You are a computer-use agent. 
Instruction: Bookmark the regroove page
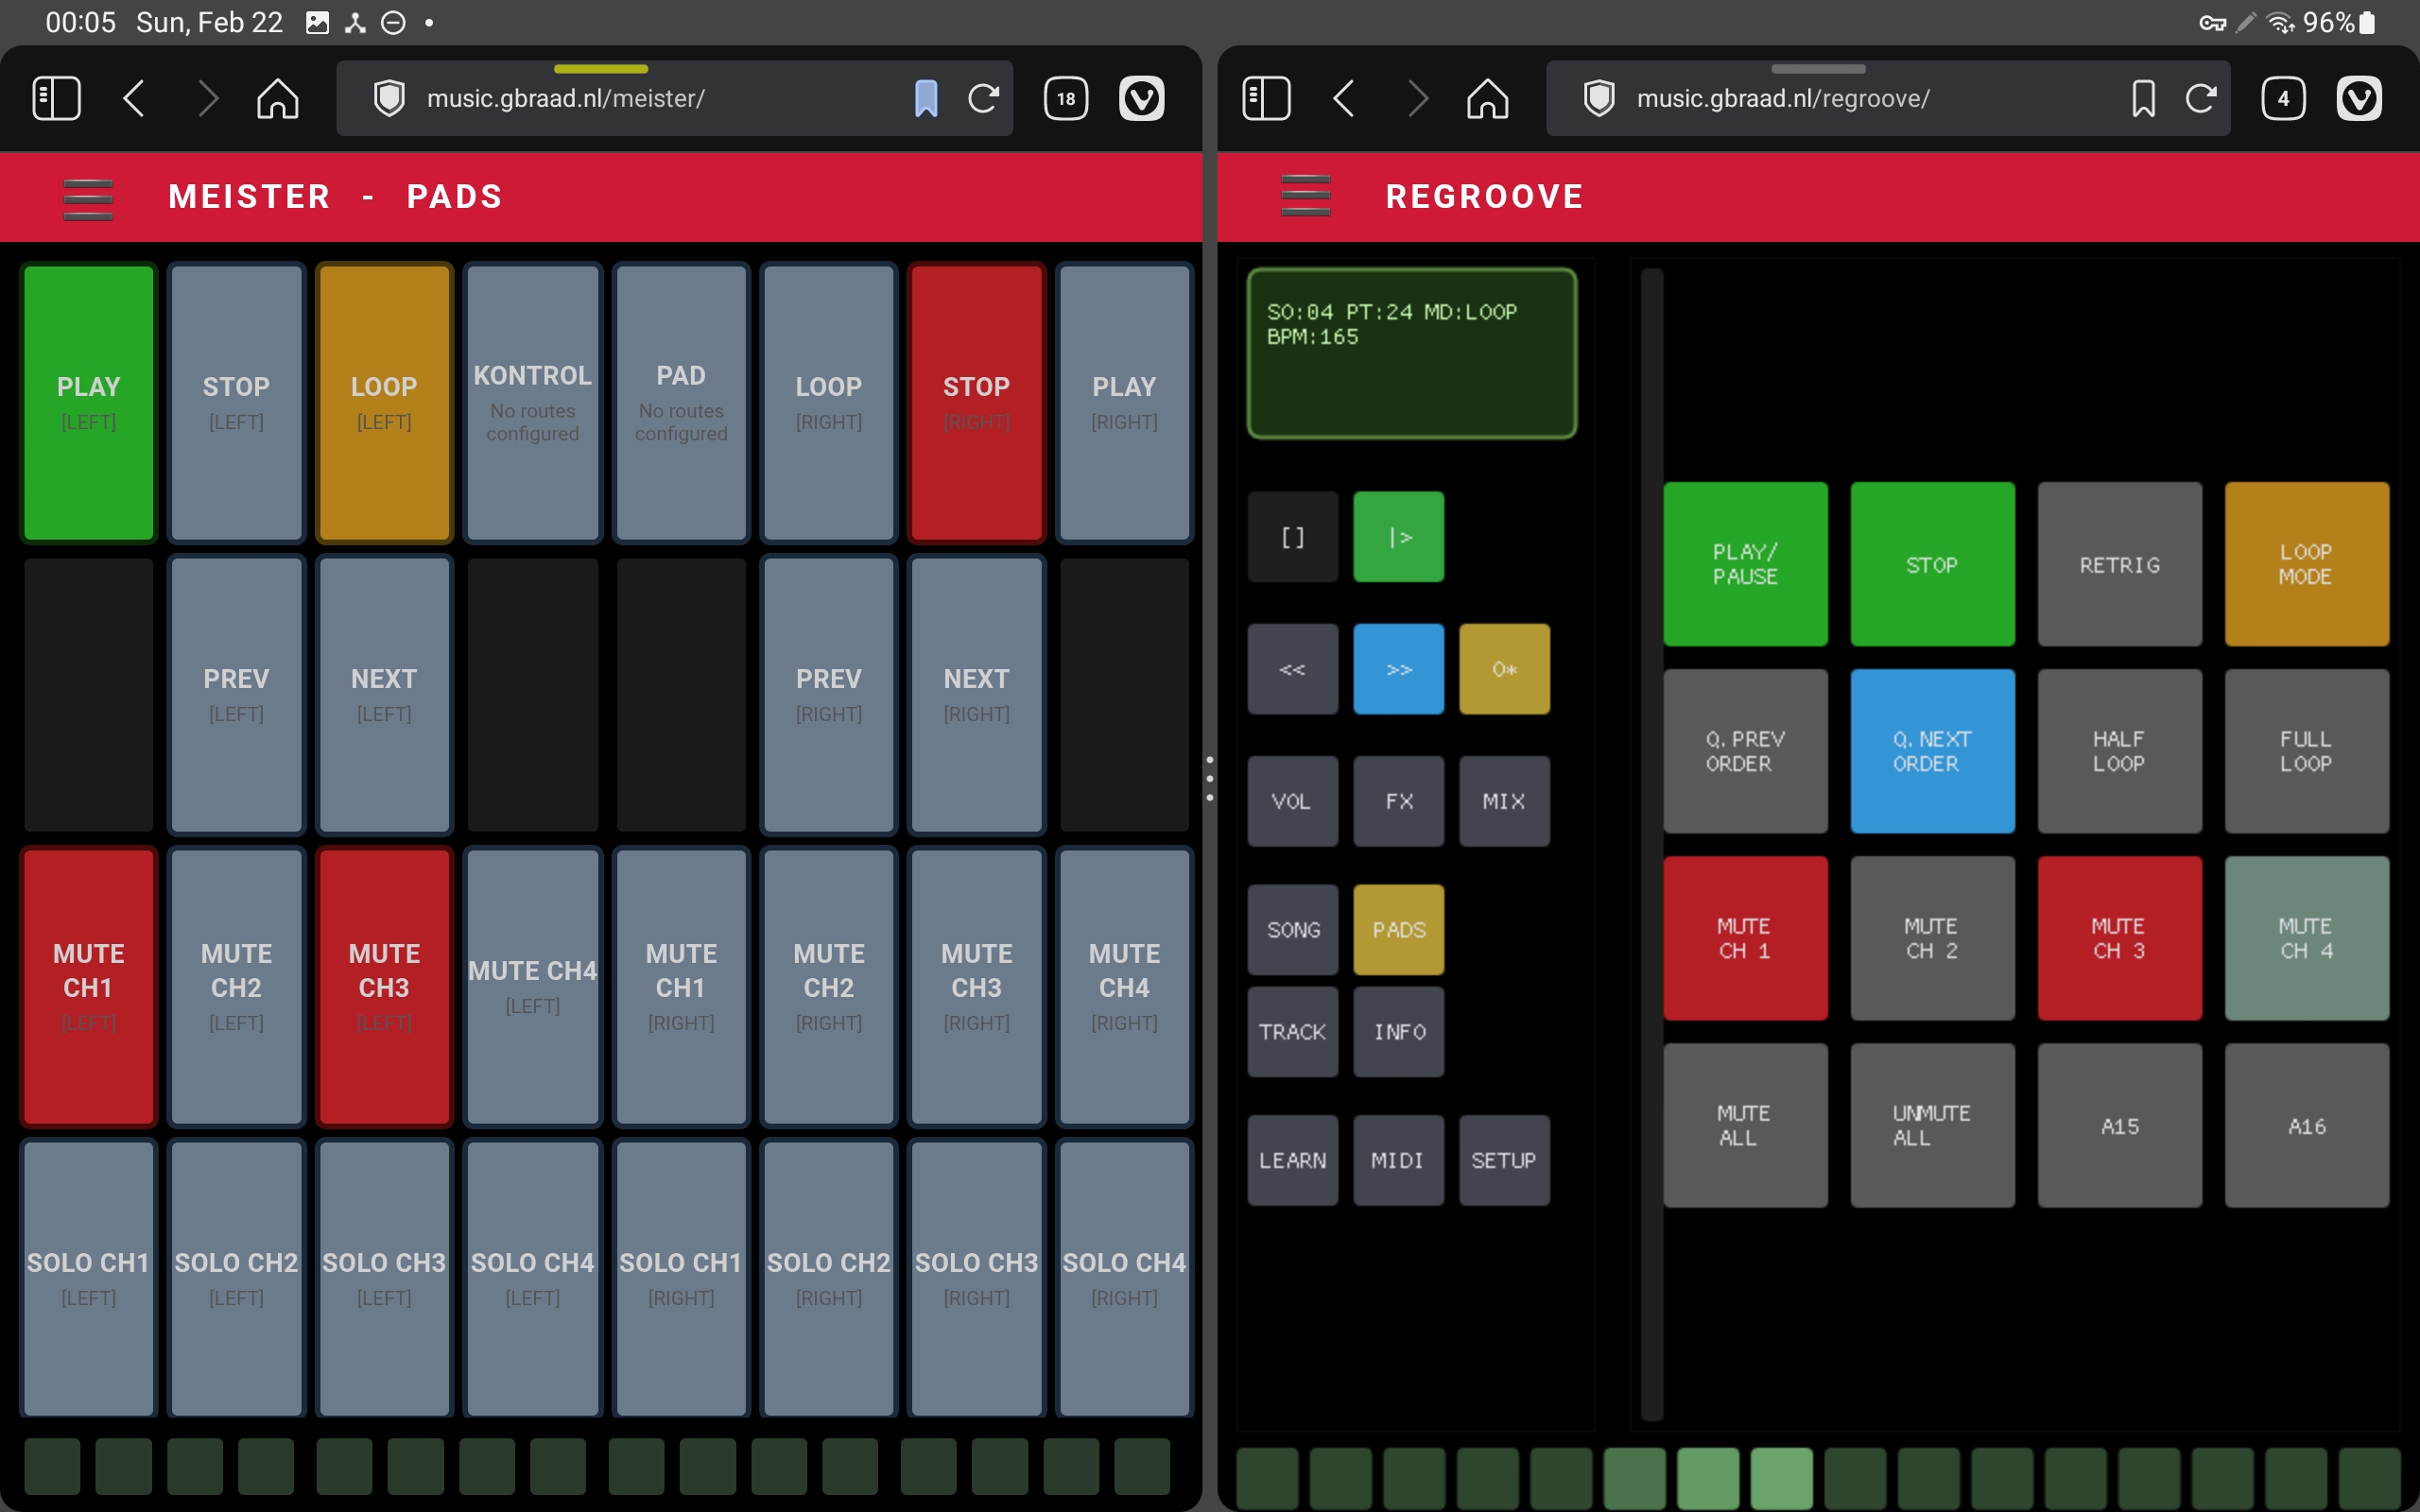pyautogui.click(x=2143, y=98)
